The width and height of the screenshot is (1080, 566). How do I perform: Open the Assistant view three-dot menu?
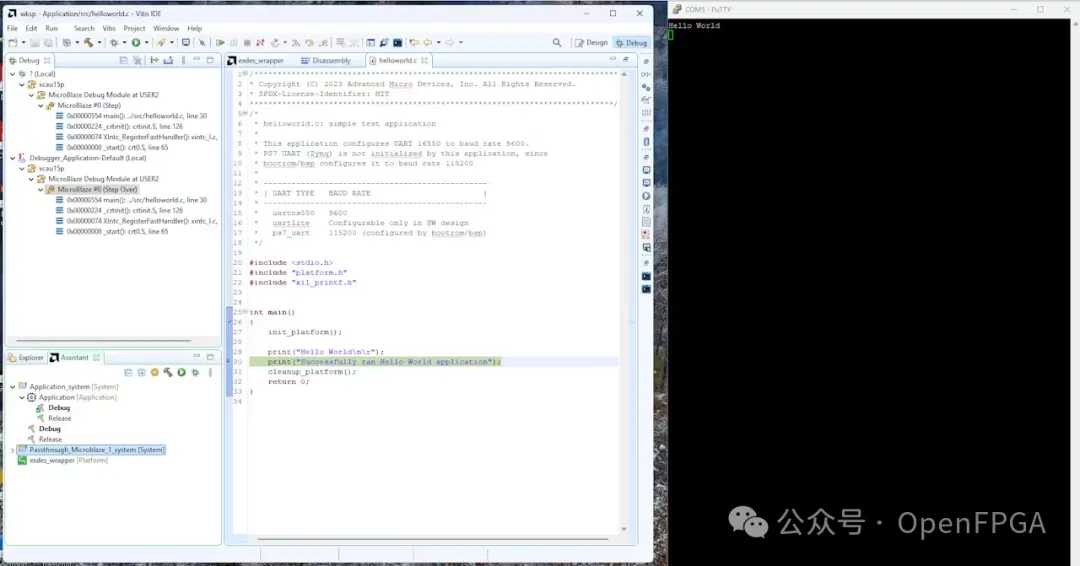click(x=210, y=373)
